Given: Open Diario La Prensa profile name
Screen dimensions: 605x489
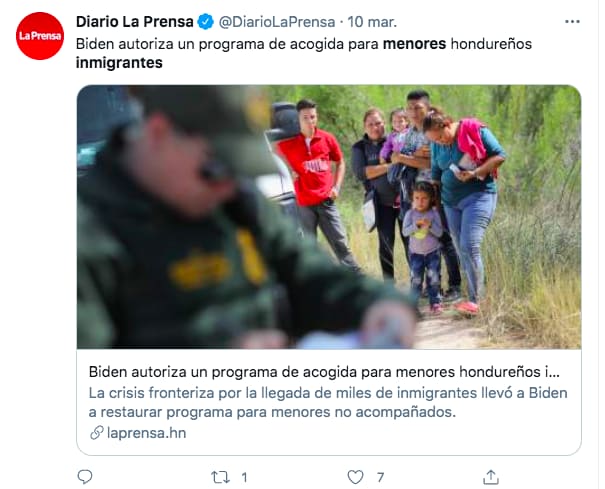Looking at the screenshot, I should tap(135, 22).
